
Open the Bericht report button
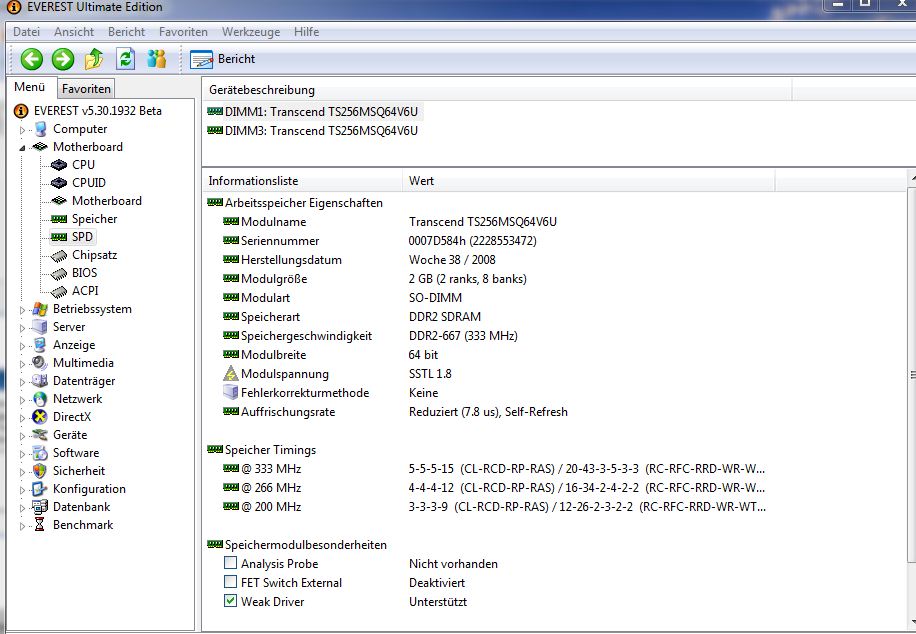pyautogui.click(x=223, y=59)
